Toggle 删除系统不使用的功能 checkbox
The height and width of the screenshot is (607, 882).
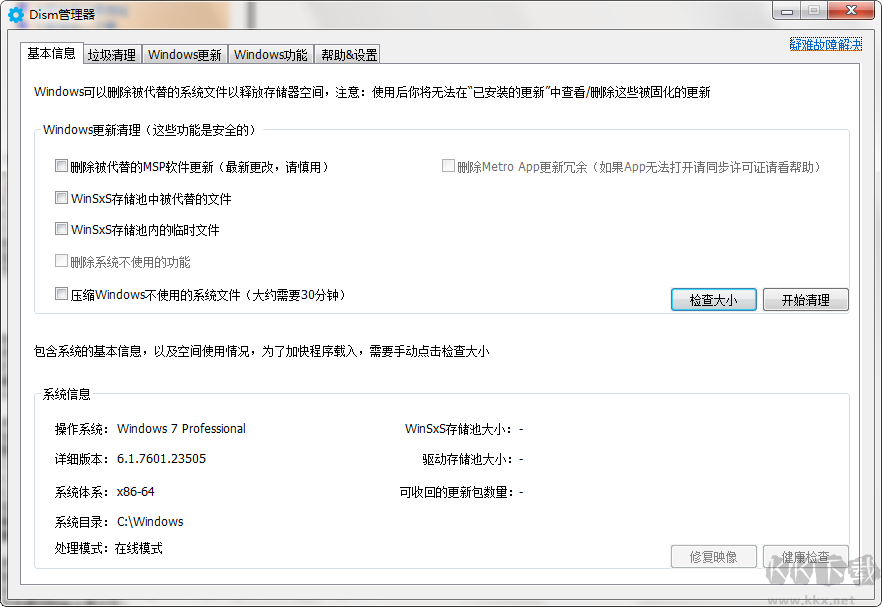[x=61, y=262]
